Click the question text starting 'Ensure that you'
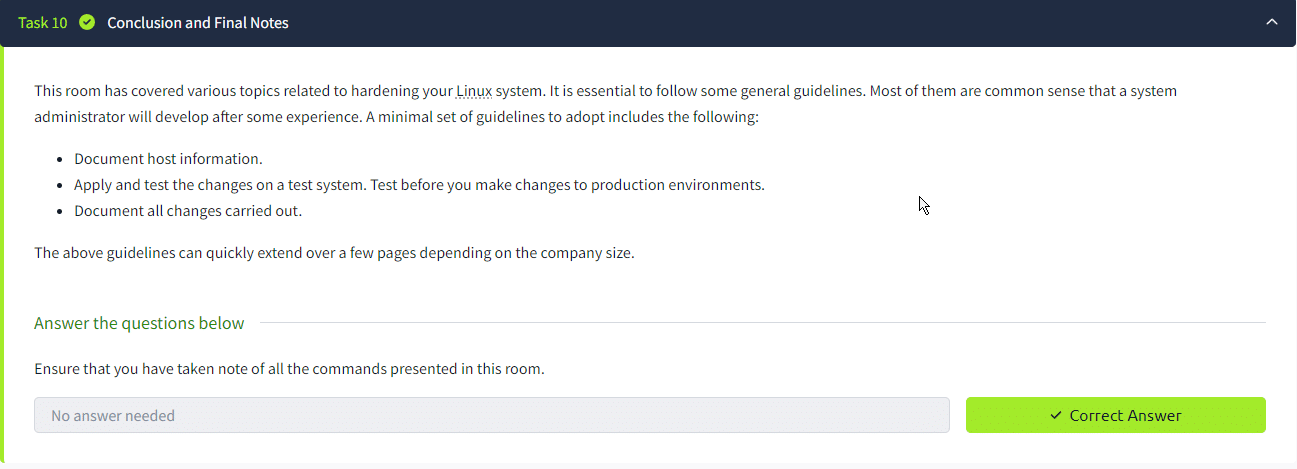This screenshot has height=469, width=1297. (289, 369)
